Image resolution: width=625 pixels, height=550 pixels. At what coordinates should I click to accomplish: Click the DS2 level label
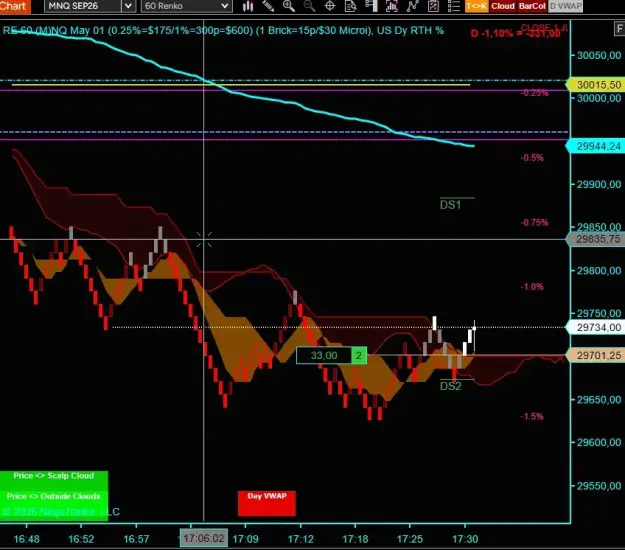(450, 386)
